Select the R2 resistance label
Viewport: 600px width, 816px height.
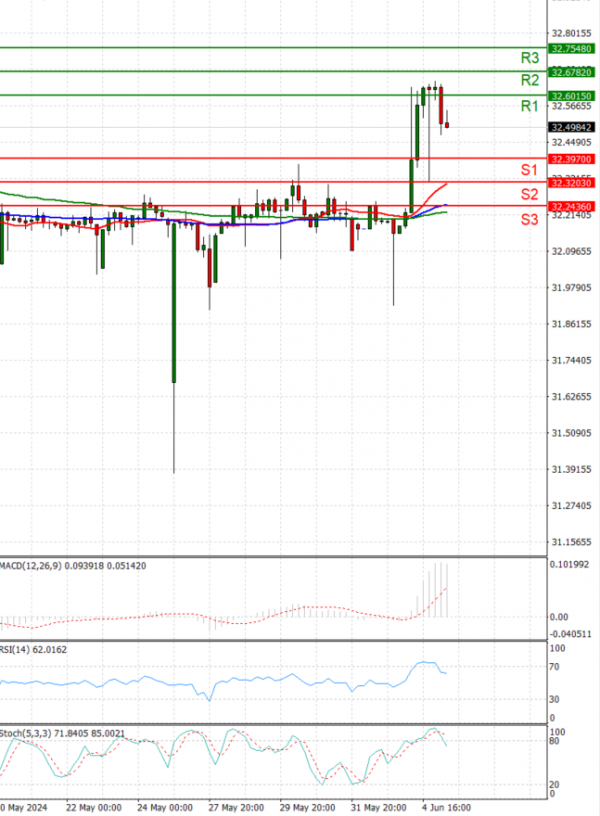pos(530,80)
